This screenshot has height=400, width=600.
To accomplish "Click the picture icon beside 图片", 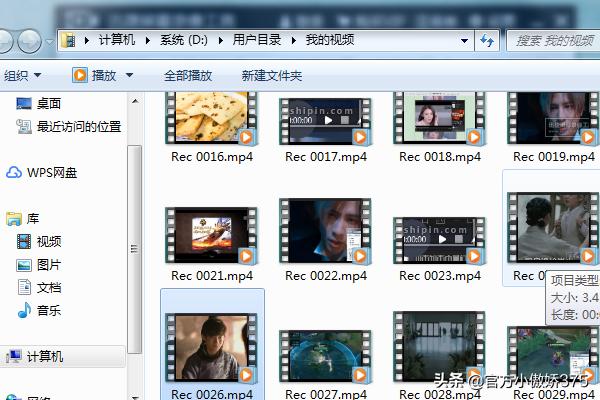I will point(24,265).
